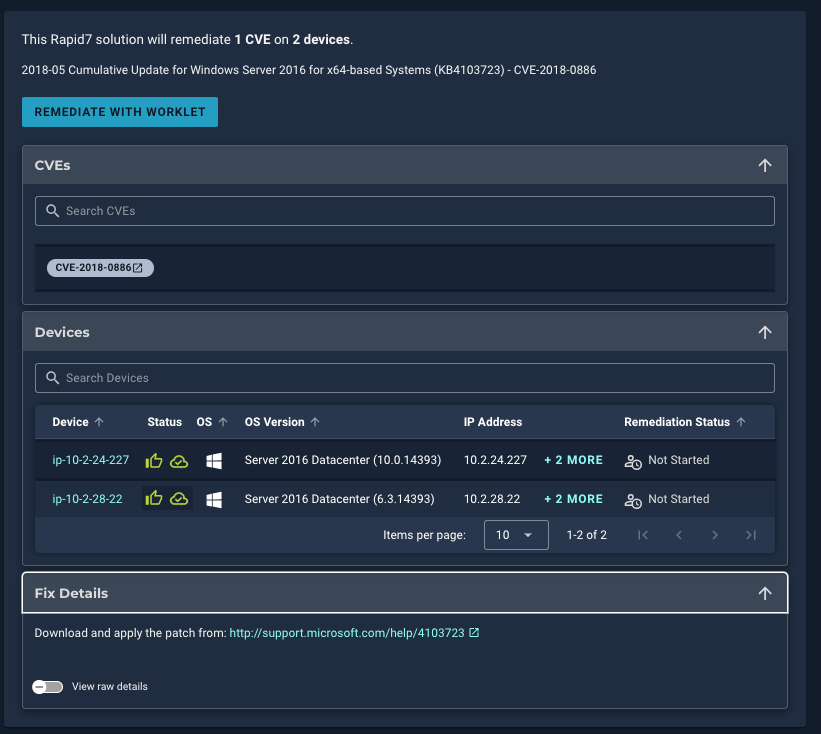This screenshot has height=734, width=821.
Task: Open device ip-10-2-28-22
Action: click(87, 499)
